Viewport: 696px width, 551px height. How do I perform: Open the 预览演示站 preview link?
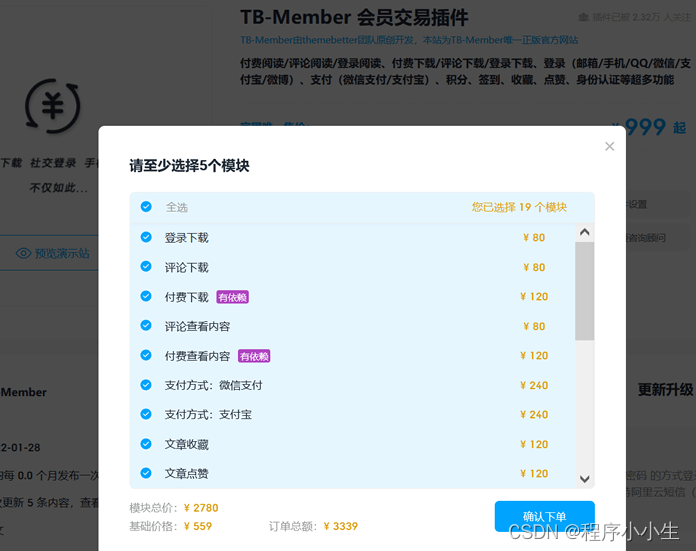coord(53,254)
